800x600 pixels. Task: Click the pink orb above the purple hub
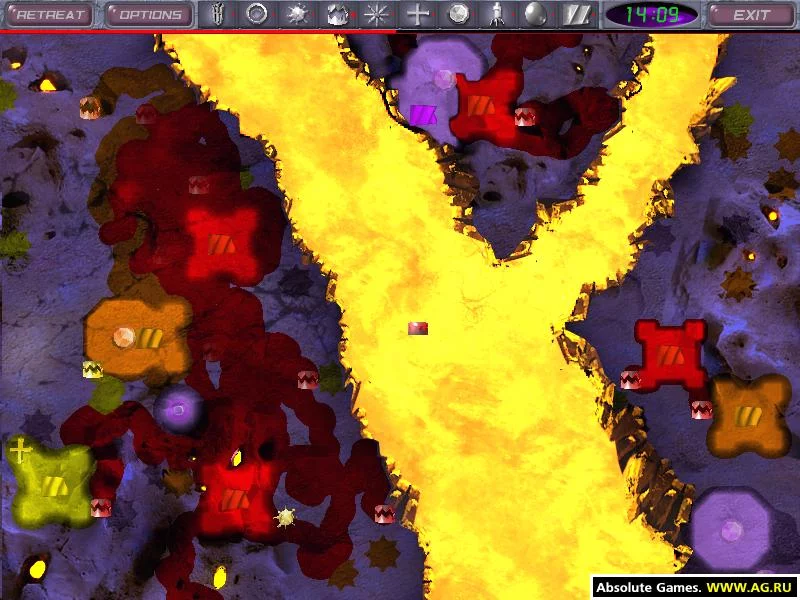[x=443, y=79]
